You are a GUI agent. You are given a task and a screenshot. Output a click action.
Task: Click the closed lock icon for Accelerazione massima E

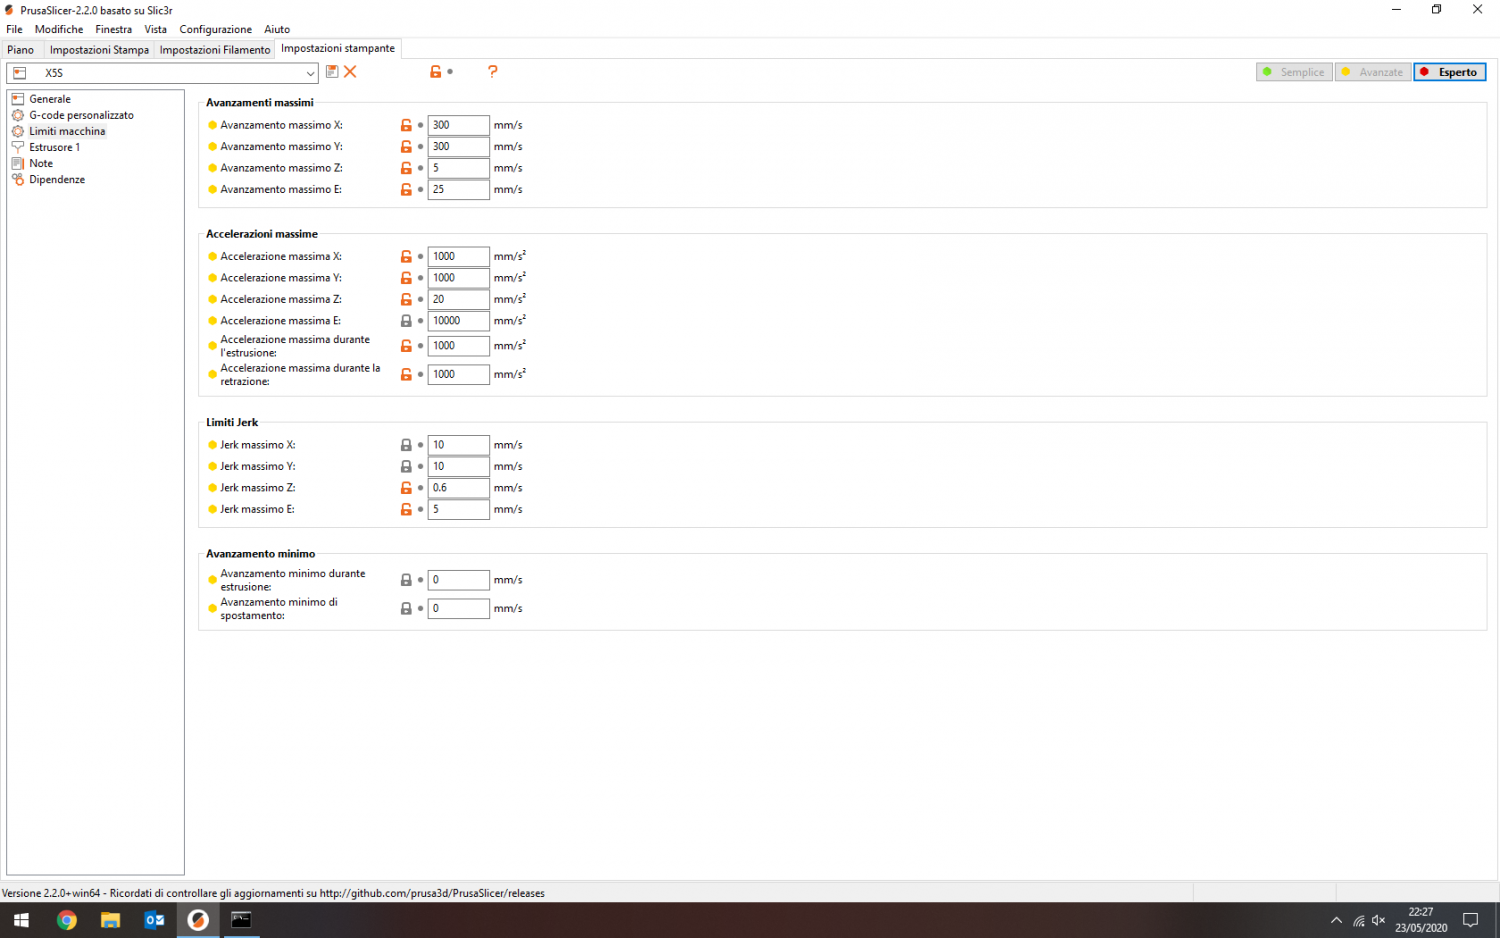click(406, 321)
